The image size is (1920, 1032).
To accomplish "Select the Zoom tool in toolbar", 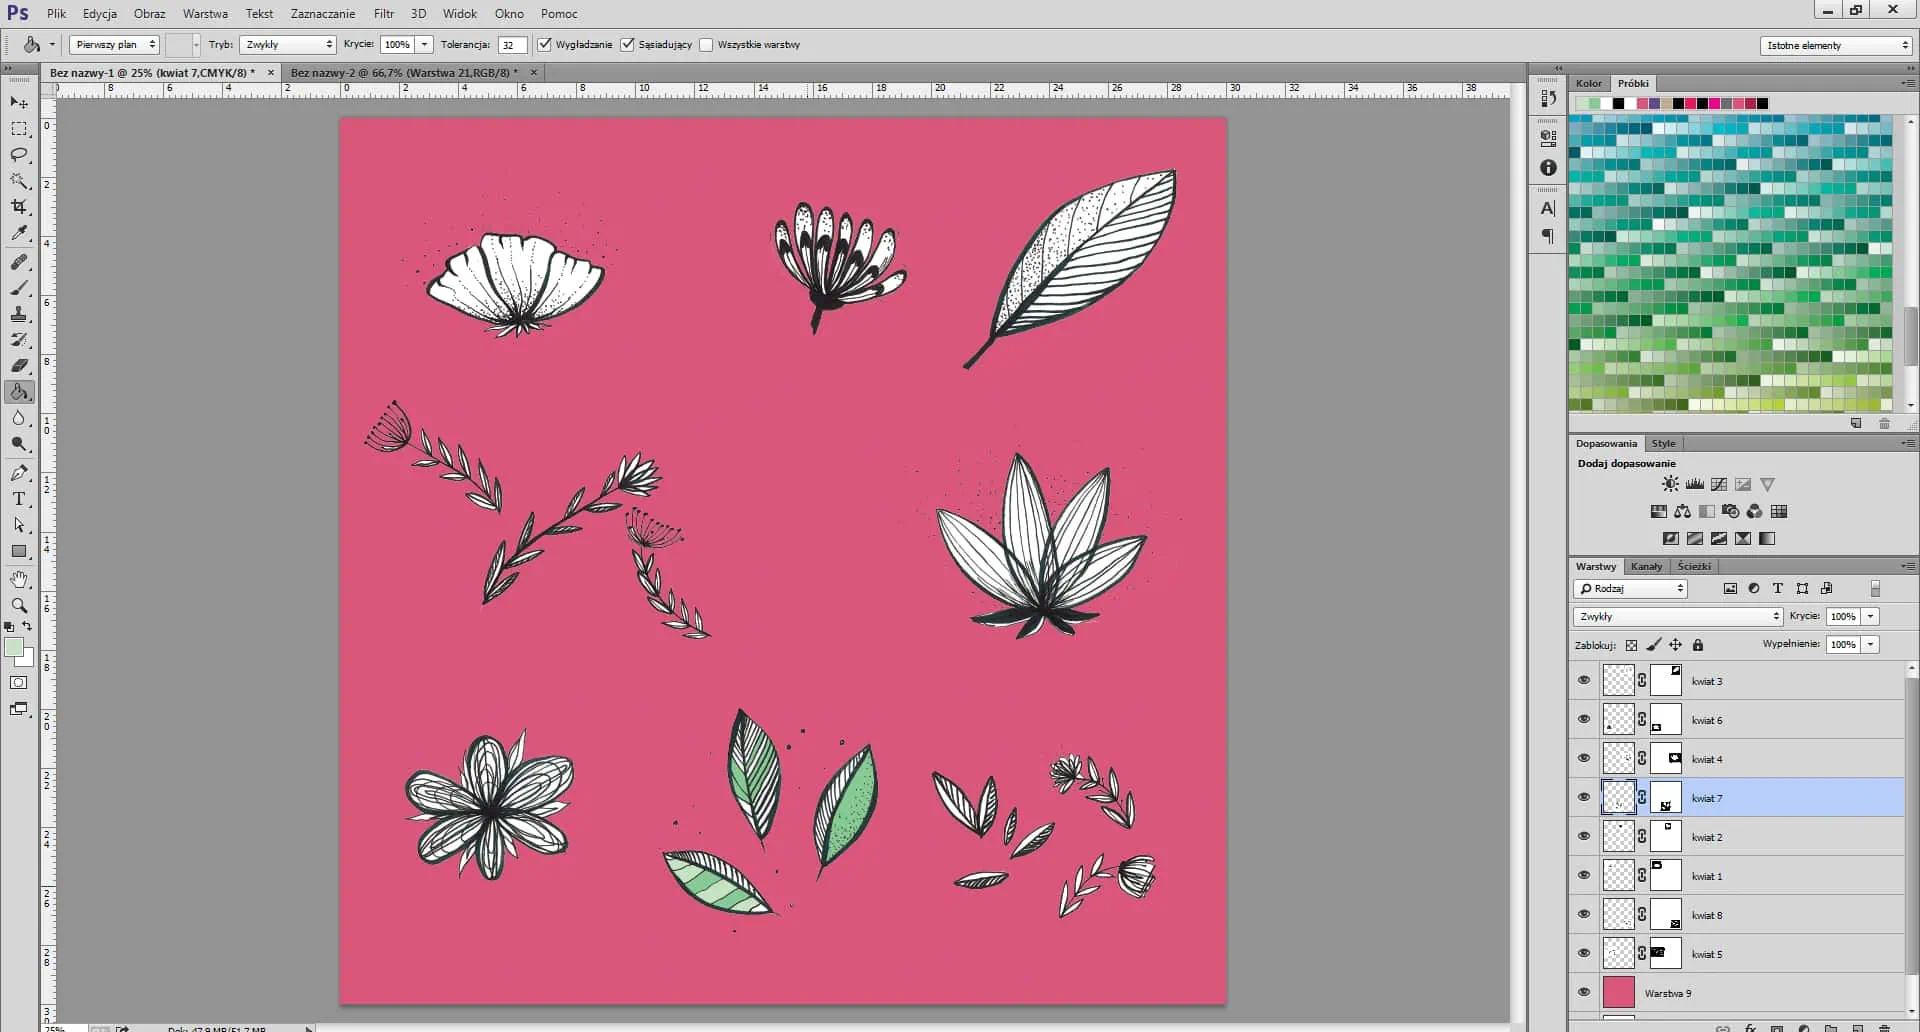I will (x=19, y=606).
